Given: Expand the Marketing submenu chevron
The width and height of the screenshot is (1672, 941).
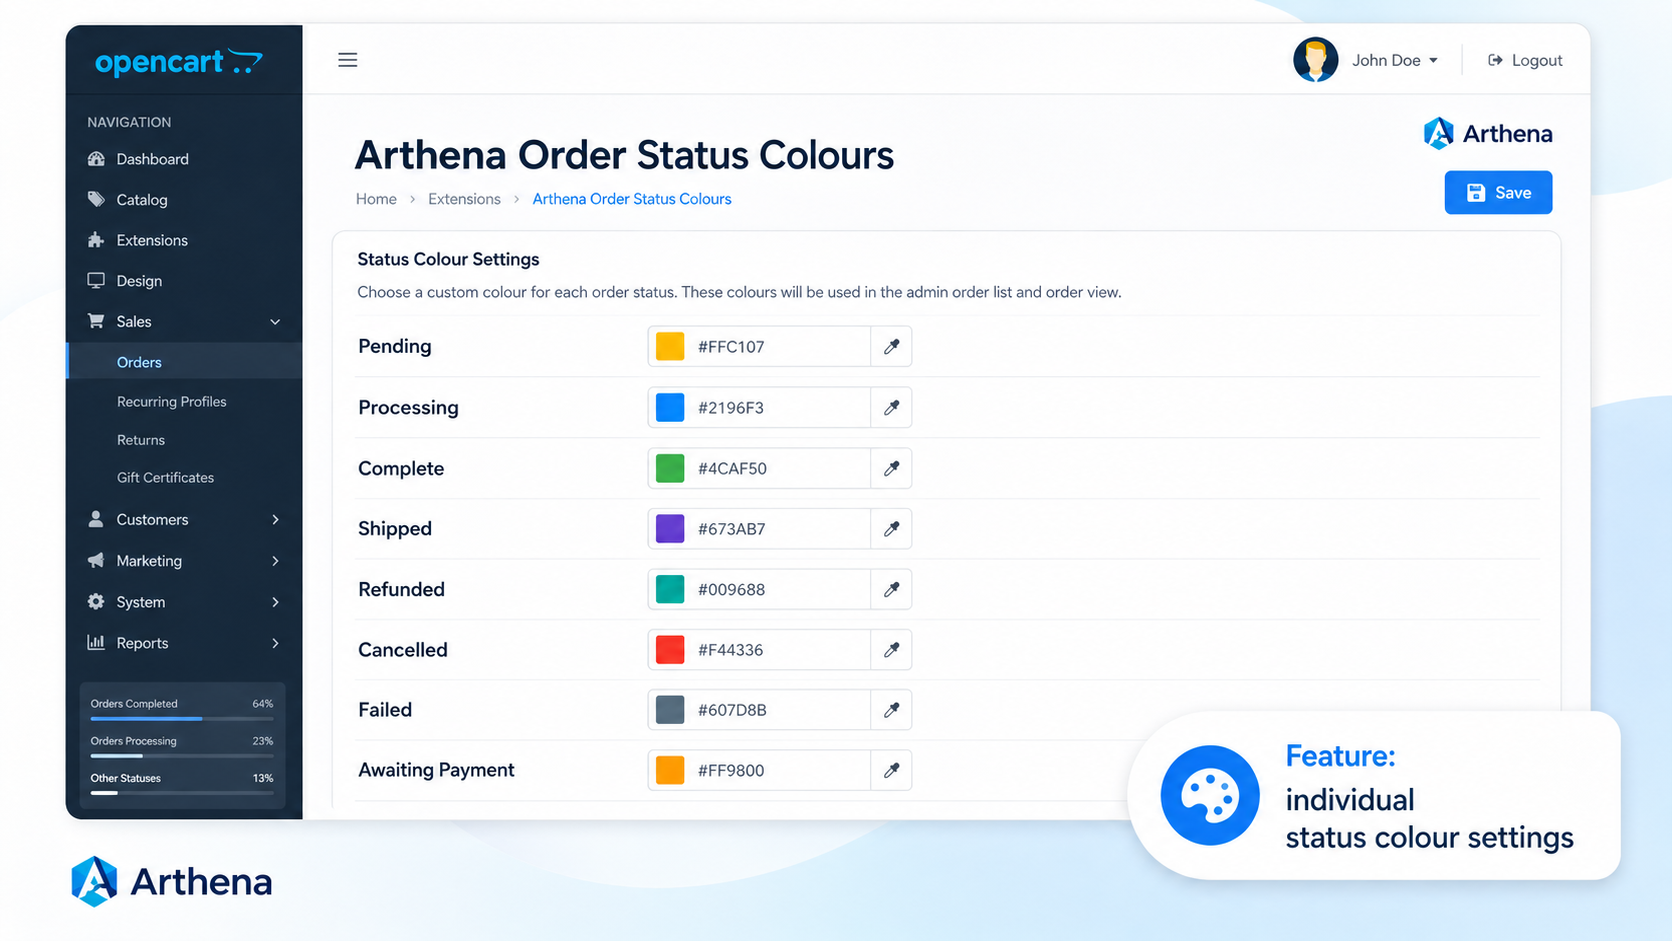Looking at the screenshot, I should coord(275,561).
